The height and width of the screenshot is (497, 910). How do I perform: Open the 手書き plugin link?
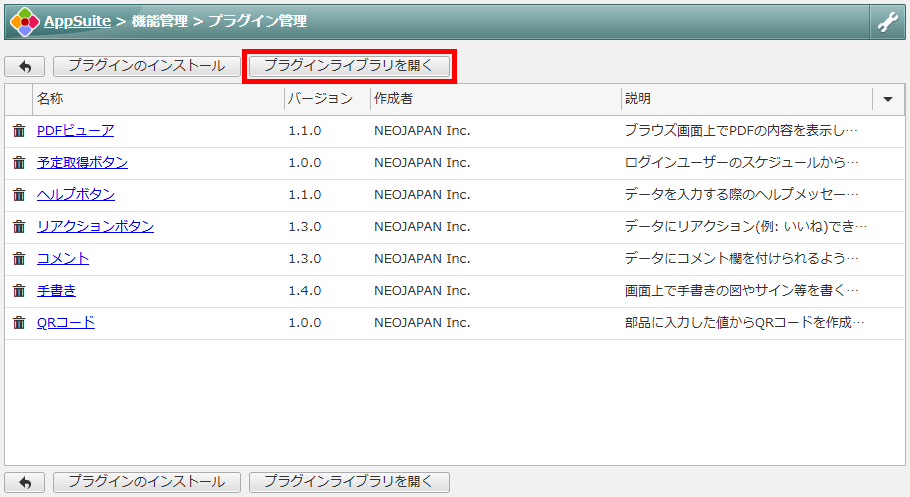(x=56, y=290)
